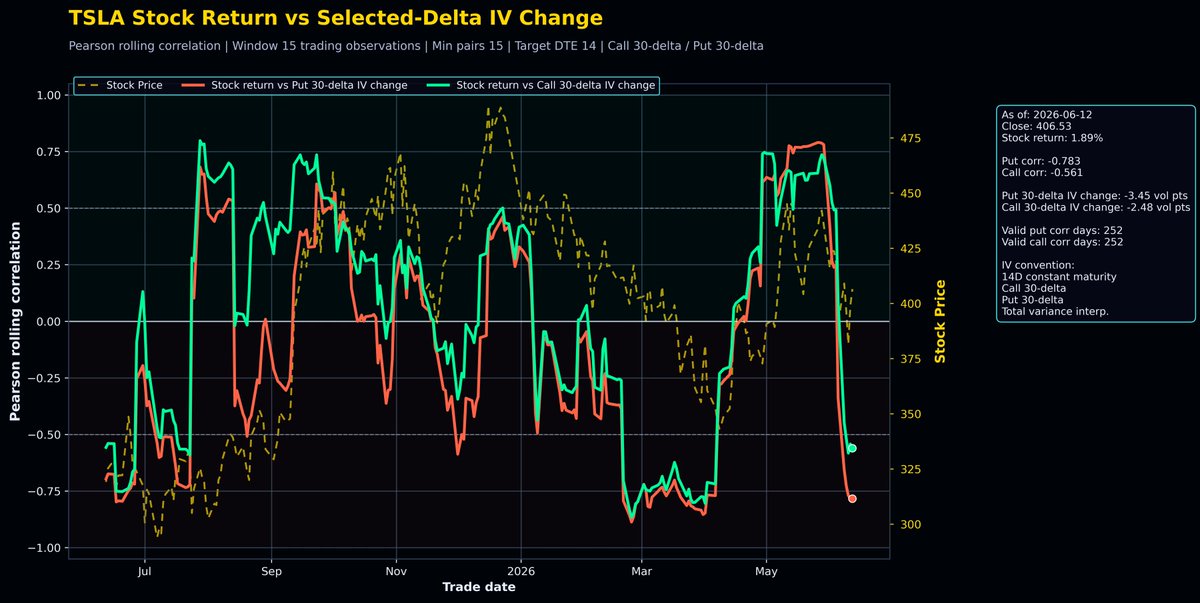Viewport: 1200px width, 603px height.
Task: Click the '−1.00' left axis tick label
Action: click(x=44, y=548)
